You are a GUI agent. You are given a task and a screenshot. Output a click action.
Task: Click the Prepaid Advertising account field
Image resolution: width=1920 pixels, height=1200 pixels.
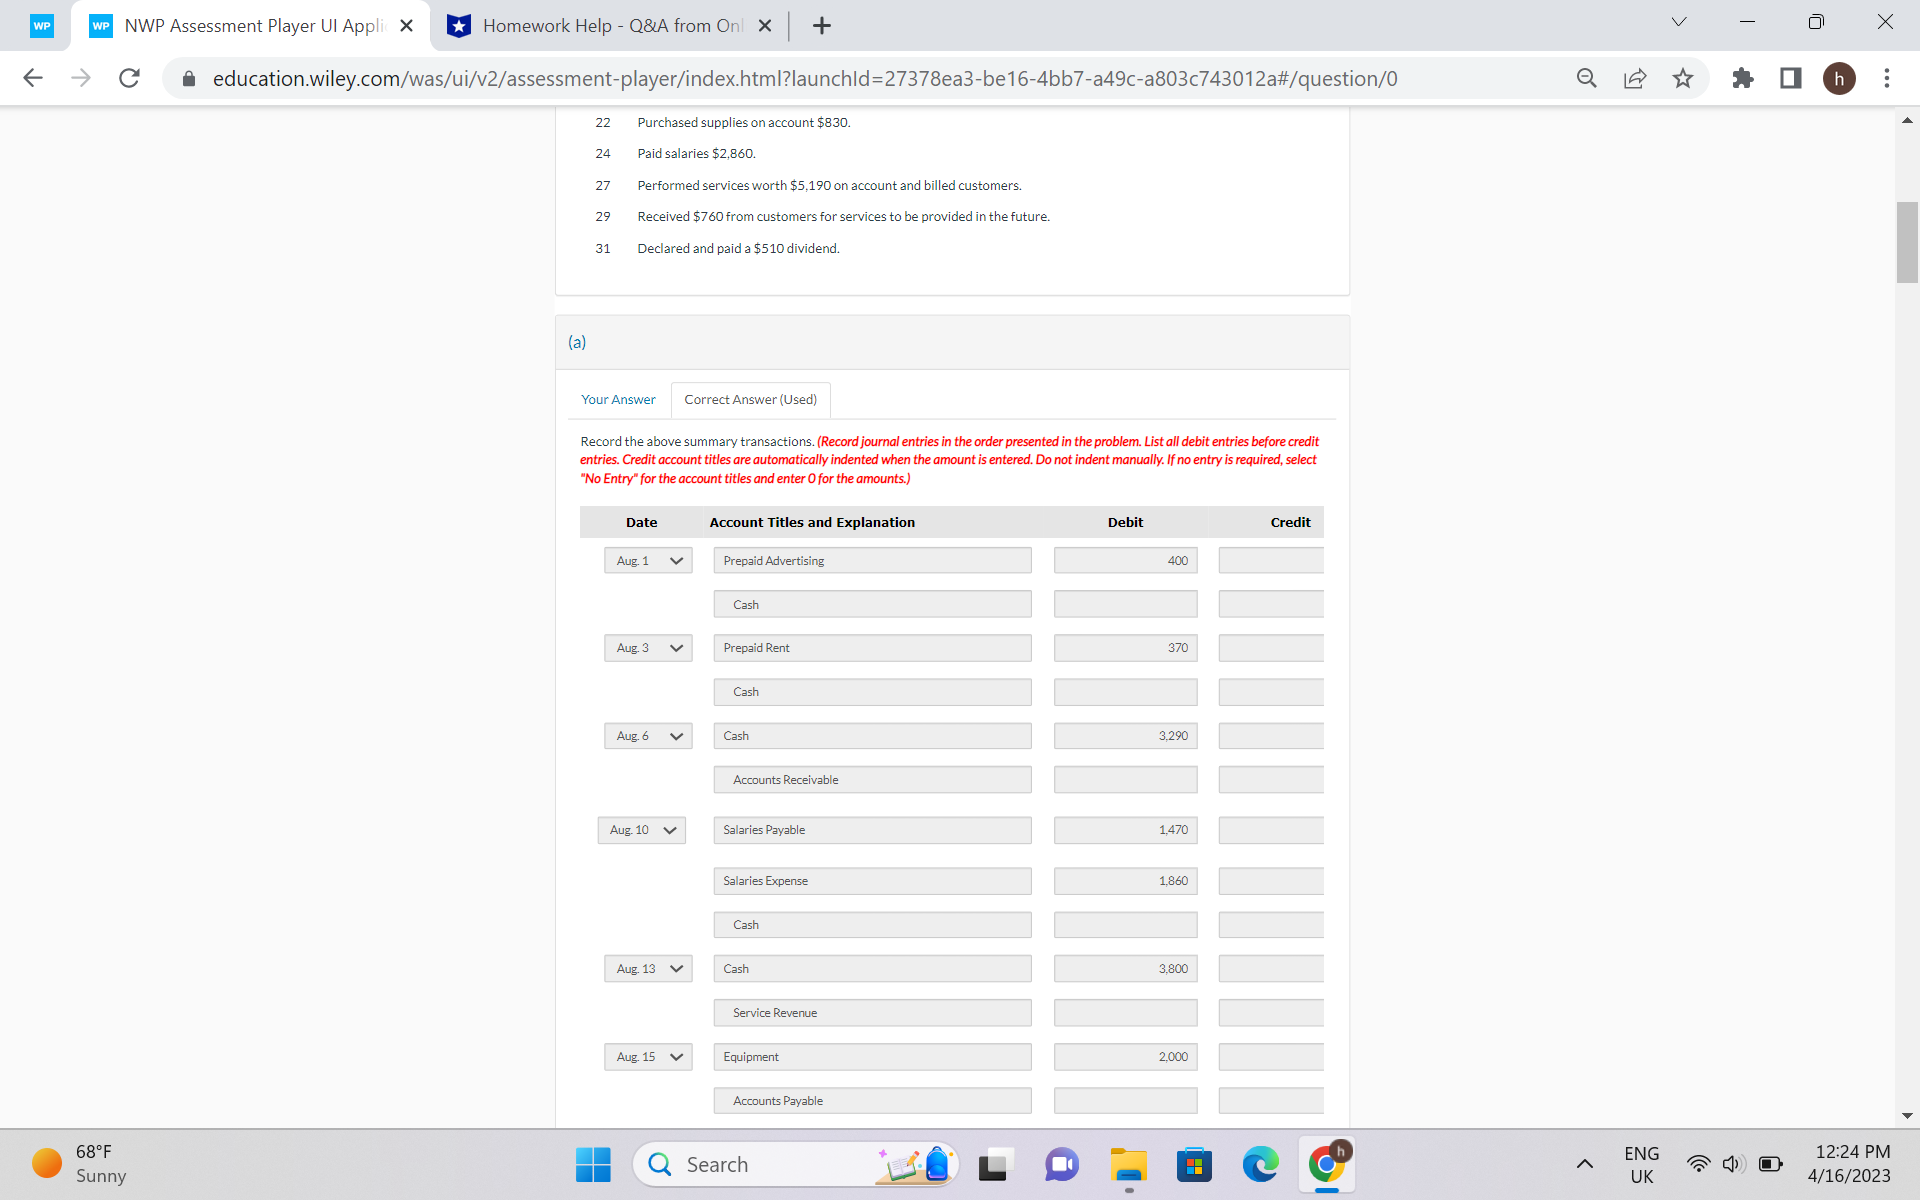(871, 560)
